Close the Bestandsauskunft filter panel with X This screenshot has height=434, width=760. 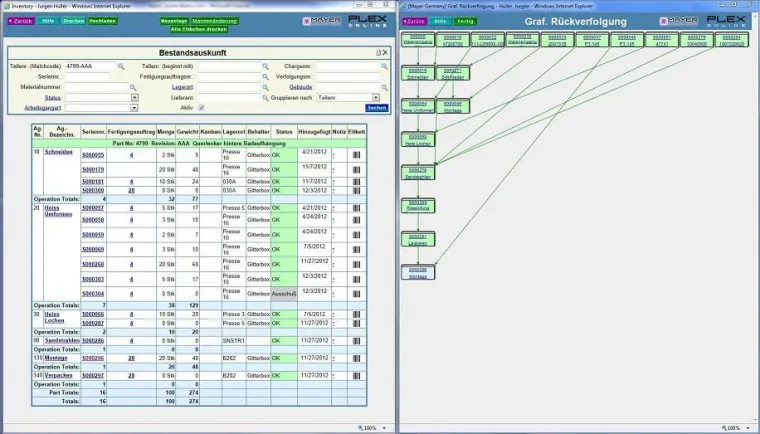[x=386, y=51]
